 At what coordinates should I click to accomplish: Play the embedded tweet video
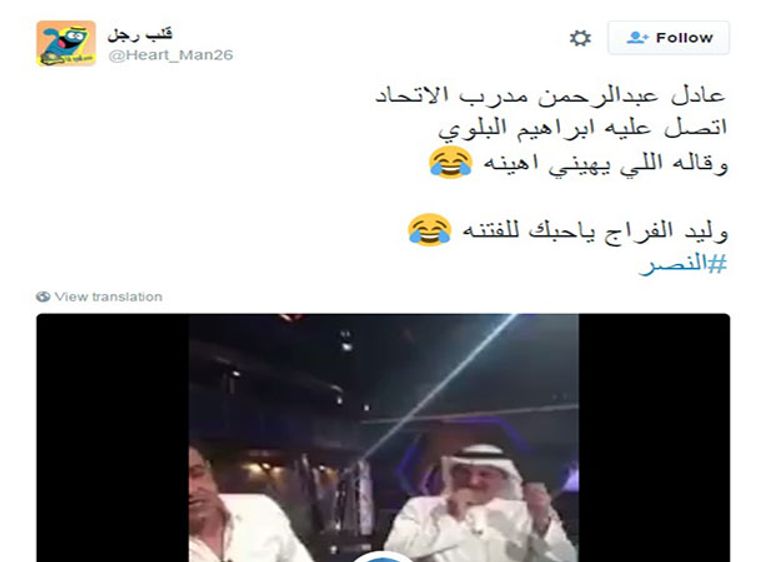point(383,558)
